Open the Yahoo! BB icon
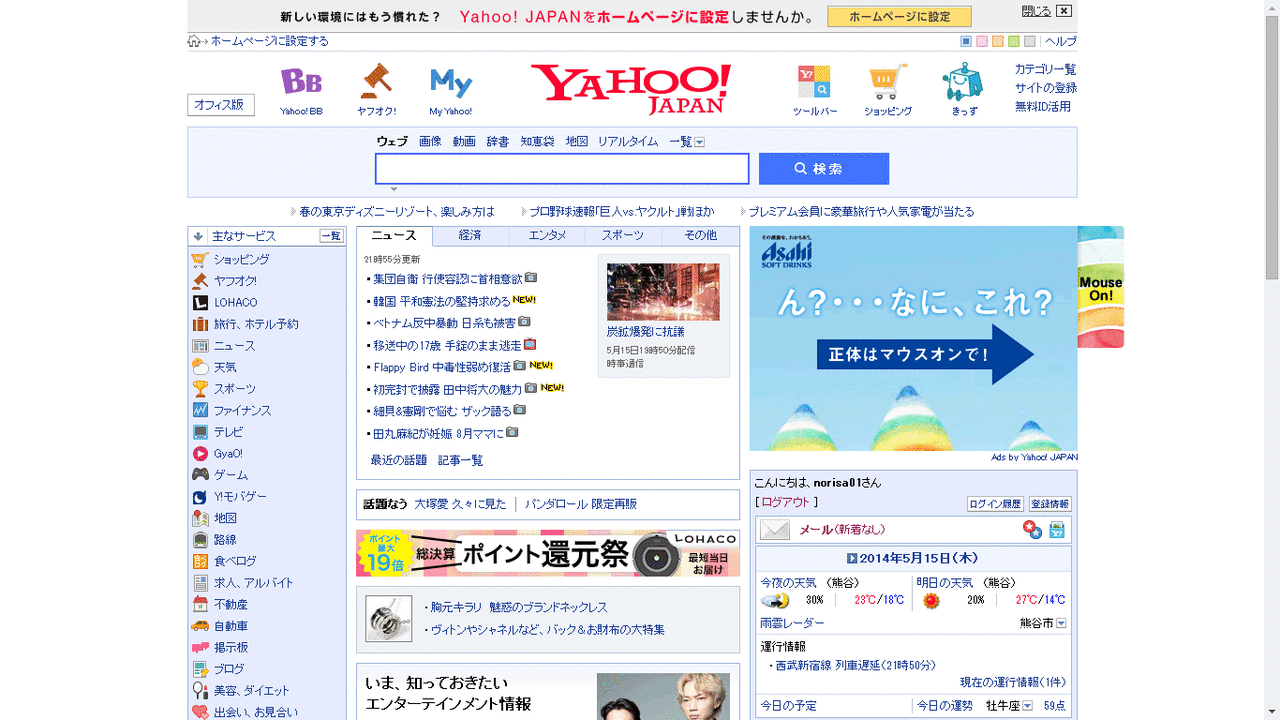 click(301, 81)
